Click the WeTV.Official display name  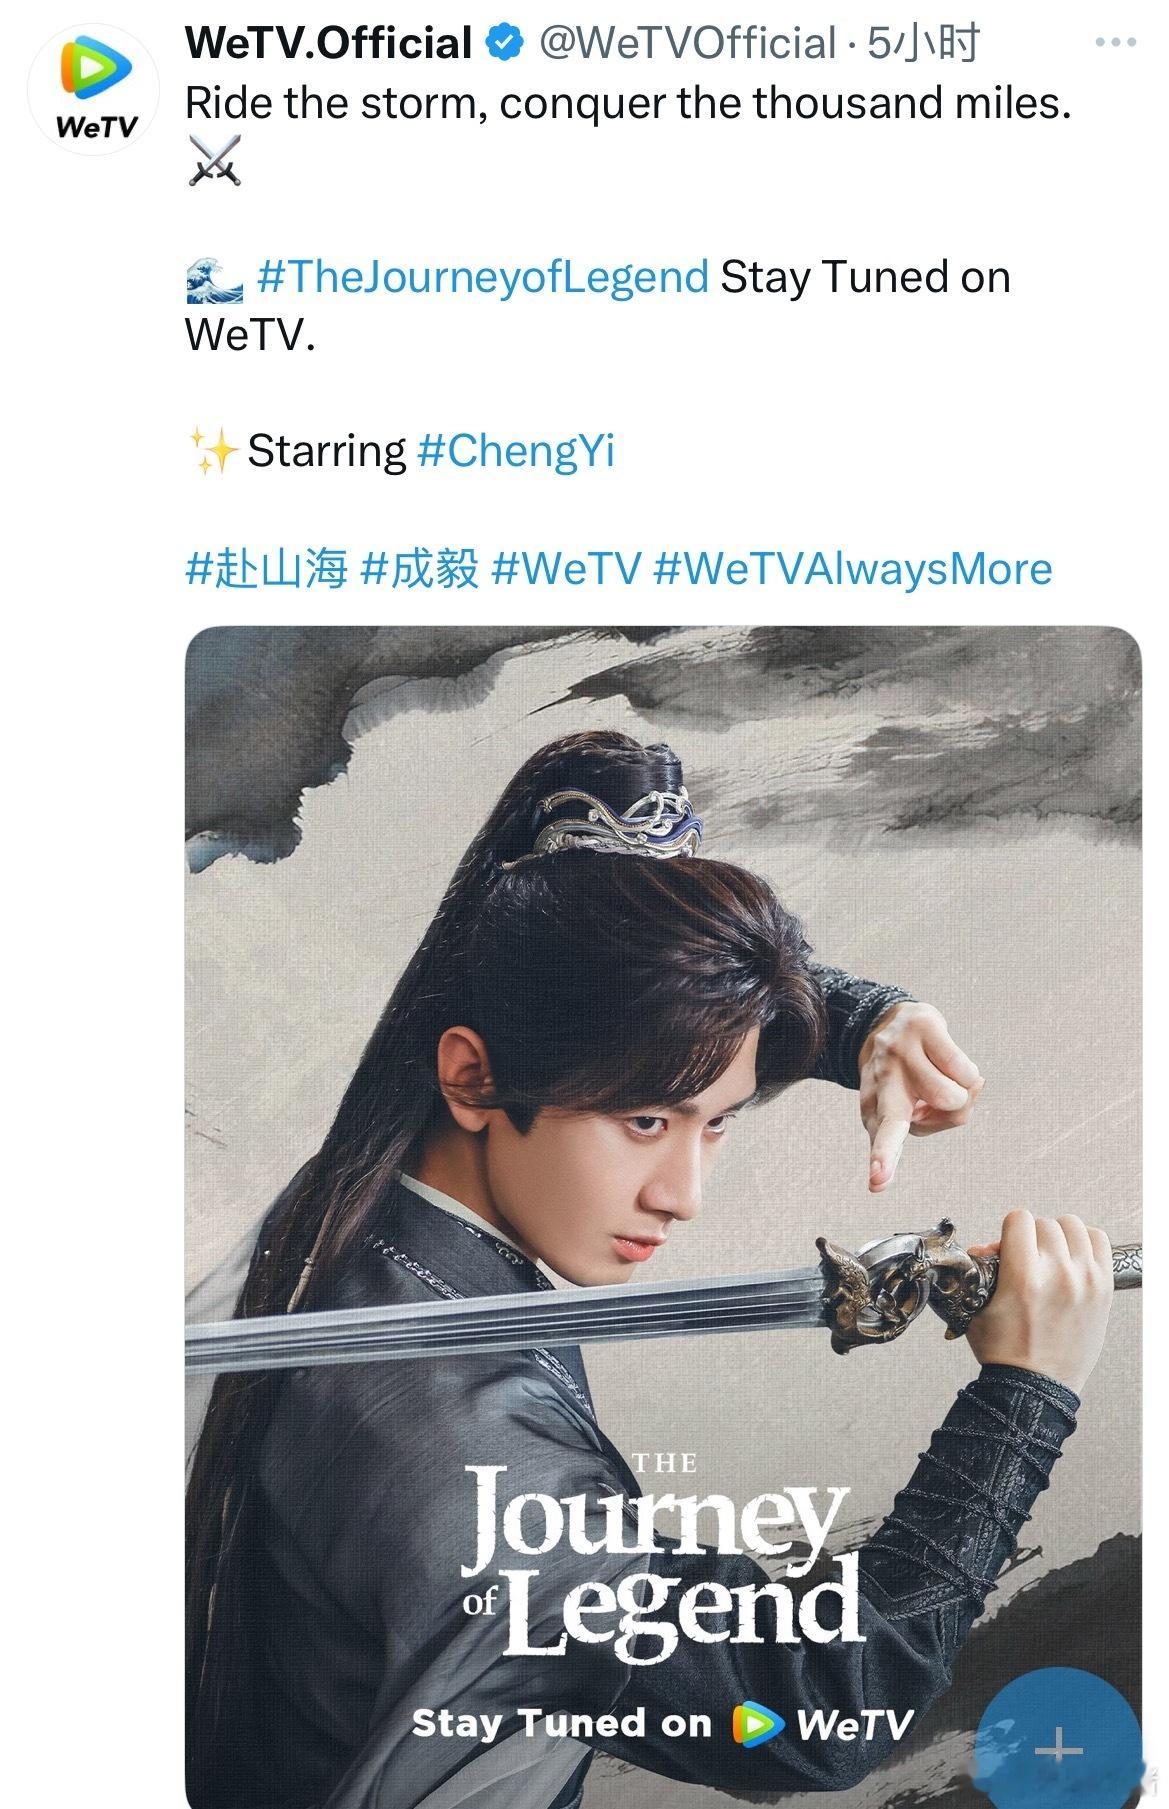click(x=329, y=43)
